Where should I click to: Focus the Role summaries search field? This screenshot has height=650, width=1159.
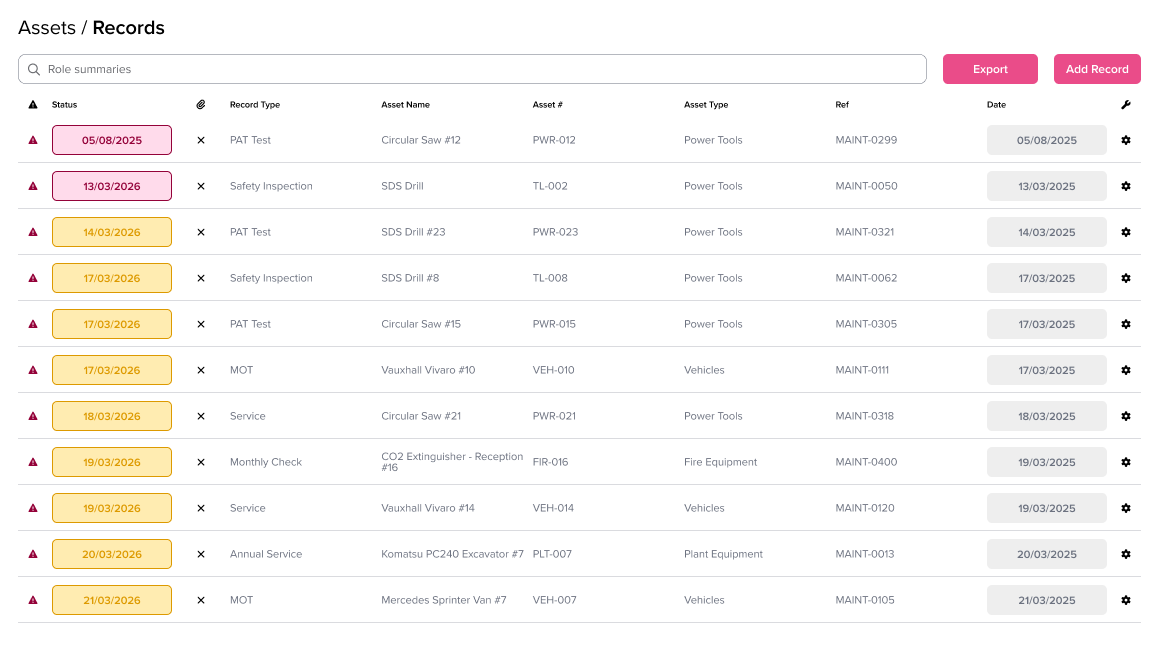(x=480, y=70)
